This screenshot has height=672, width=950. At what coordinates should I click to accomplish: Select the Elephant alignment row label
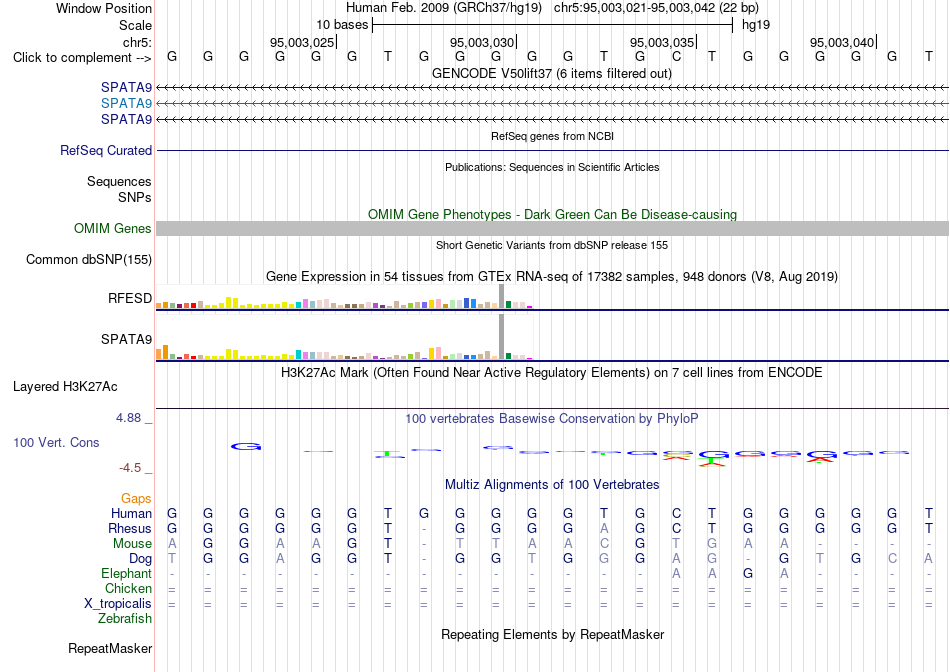pyautogui.click(x=127, y=573)
